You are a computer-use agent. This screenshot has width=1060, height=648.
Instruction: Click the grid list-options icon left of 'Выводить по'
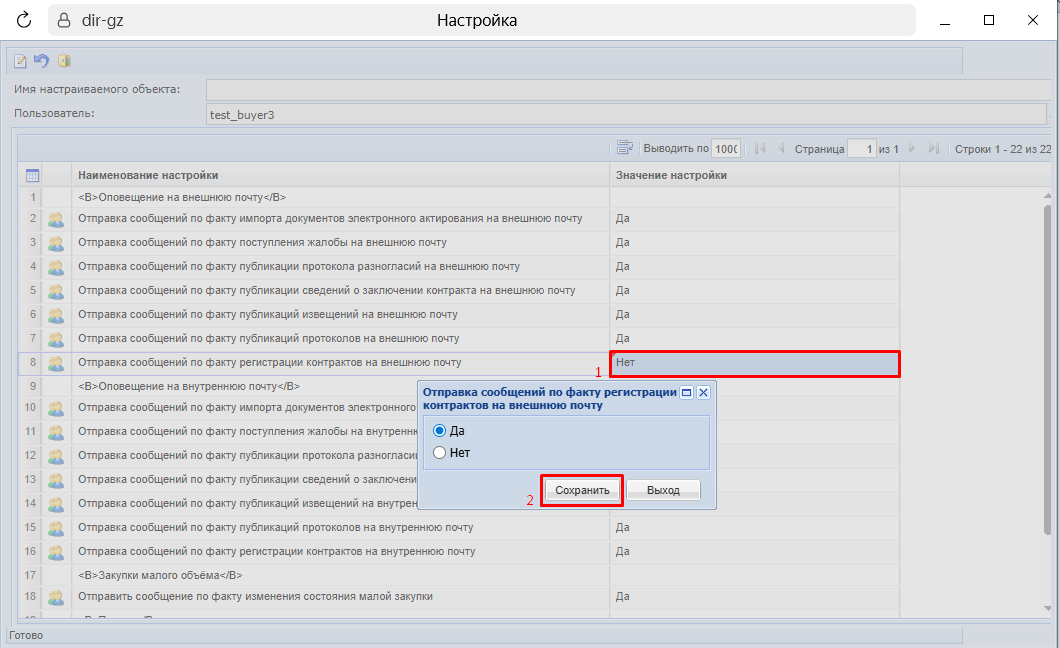625,148
